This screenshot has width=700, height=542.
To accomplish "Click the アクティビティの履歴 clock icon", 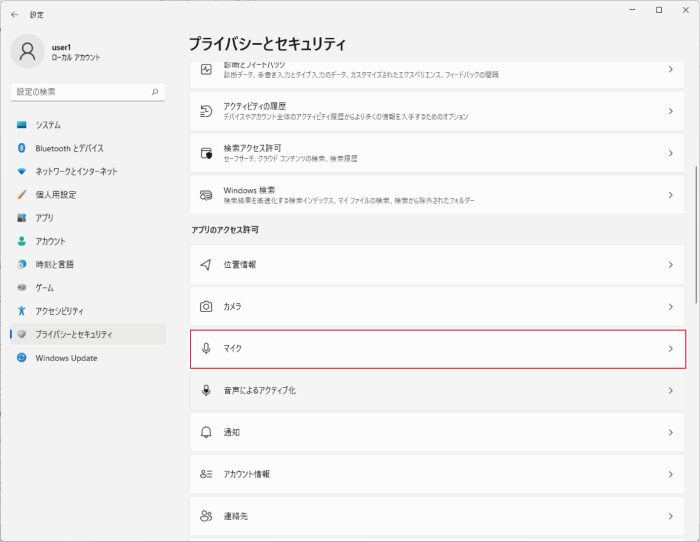I will click(206, 111).
